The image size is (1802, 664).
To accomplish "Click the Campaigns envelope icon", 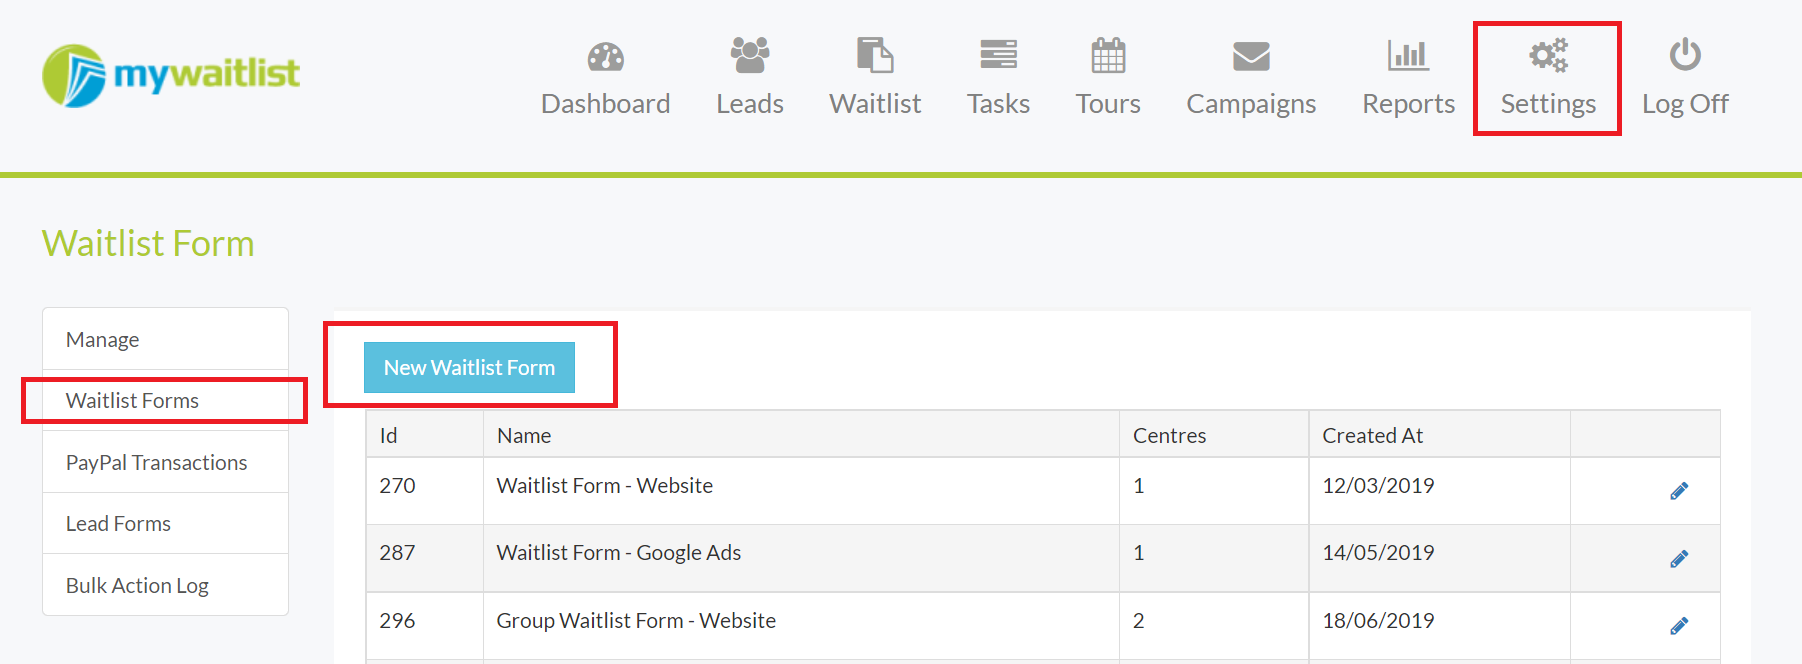I will click(x=1251, y=56).
